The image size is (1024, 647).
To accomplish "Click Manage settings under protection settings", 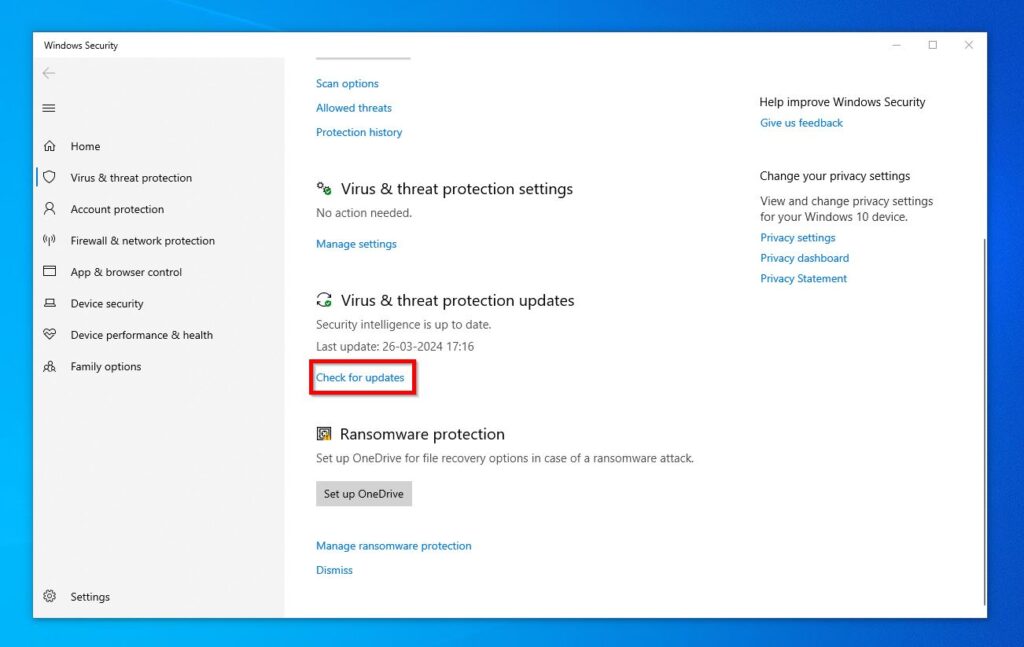I will point(356,243).
